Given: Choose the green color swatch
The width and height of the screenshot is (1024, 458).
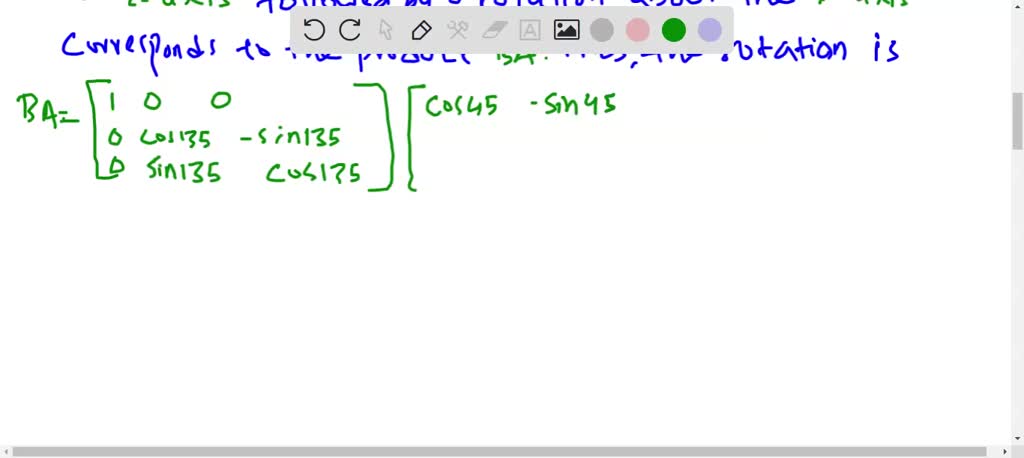Looking at the screenshot, I should (673, 30).
